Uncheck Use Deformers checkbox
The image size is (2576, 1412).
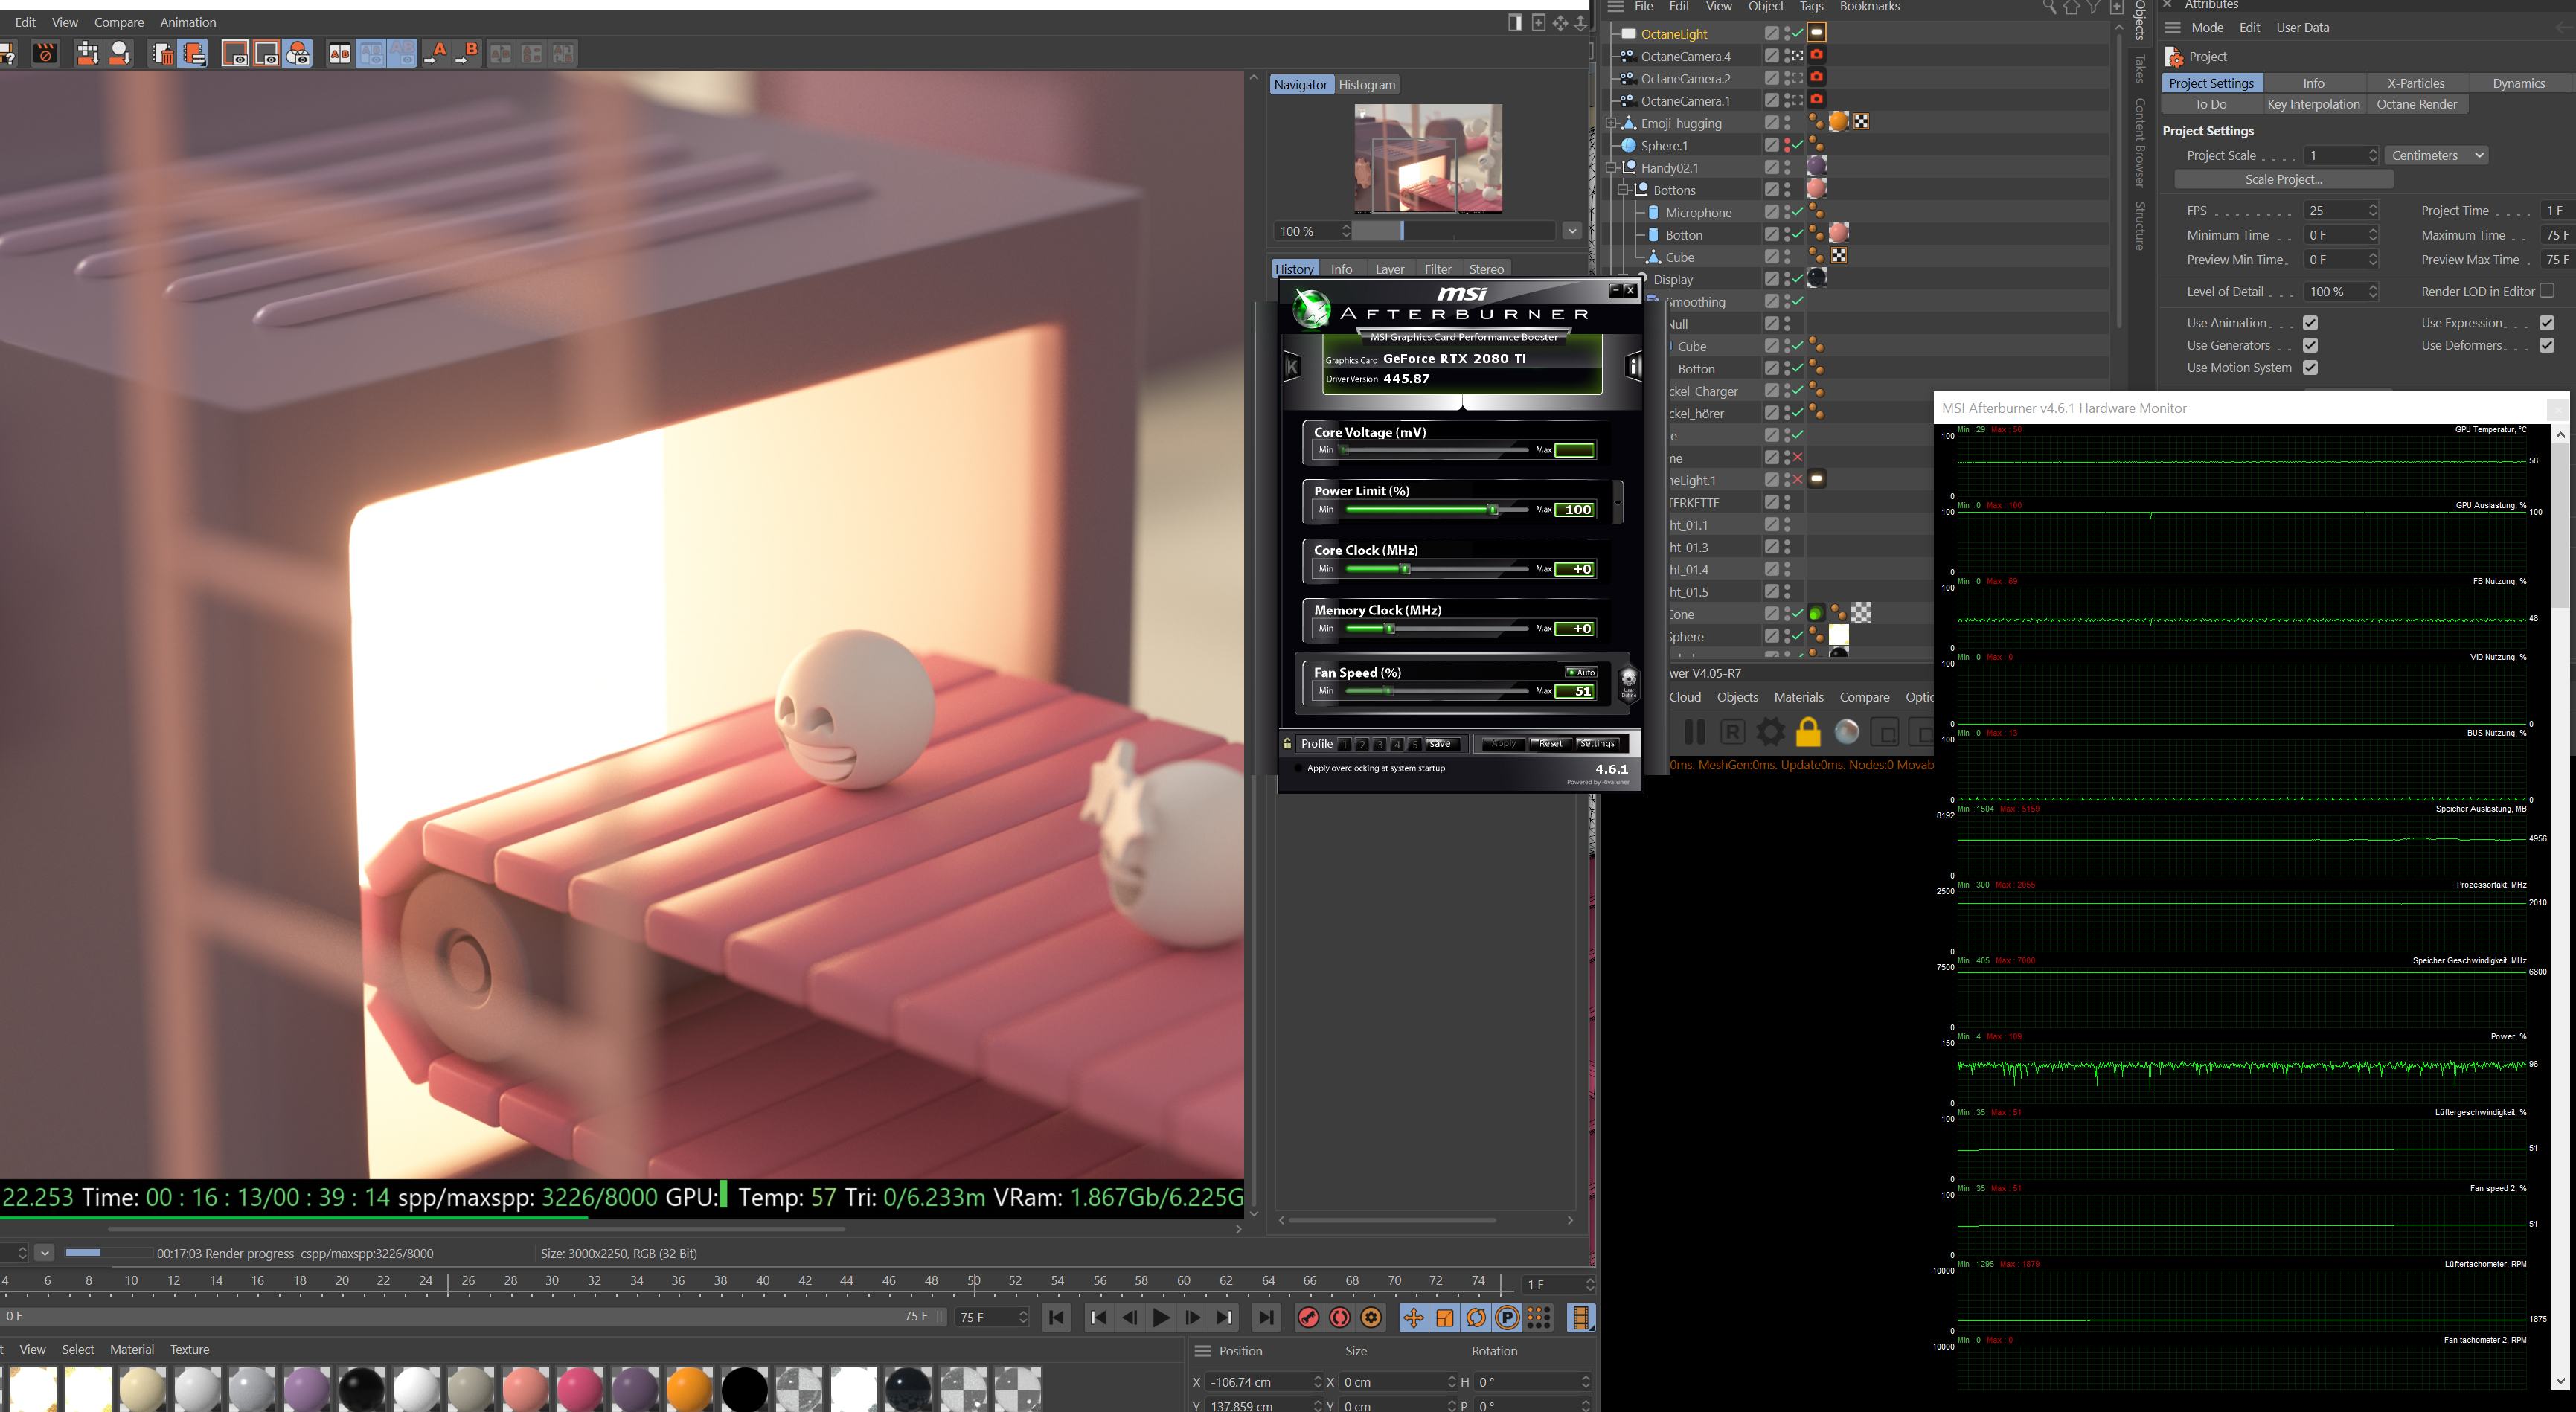tap(2547, 345)
